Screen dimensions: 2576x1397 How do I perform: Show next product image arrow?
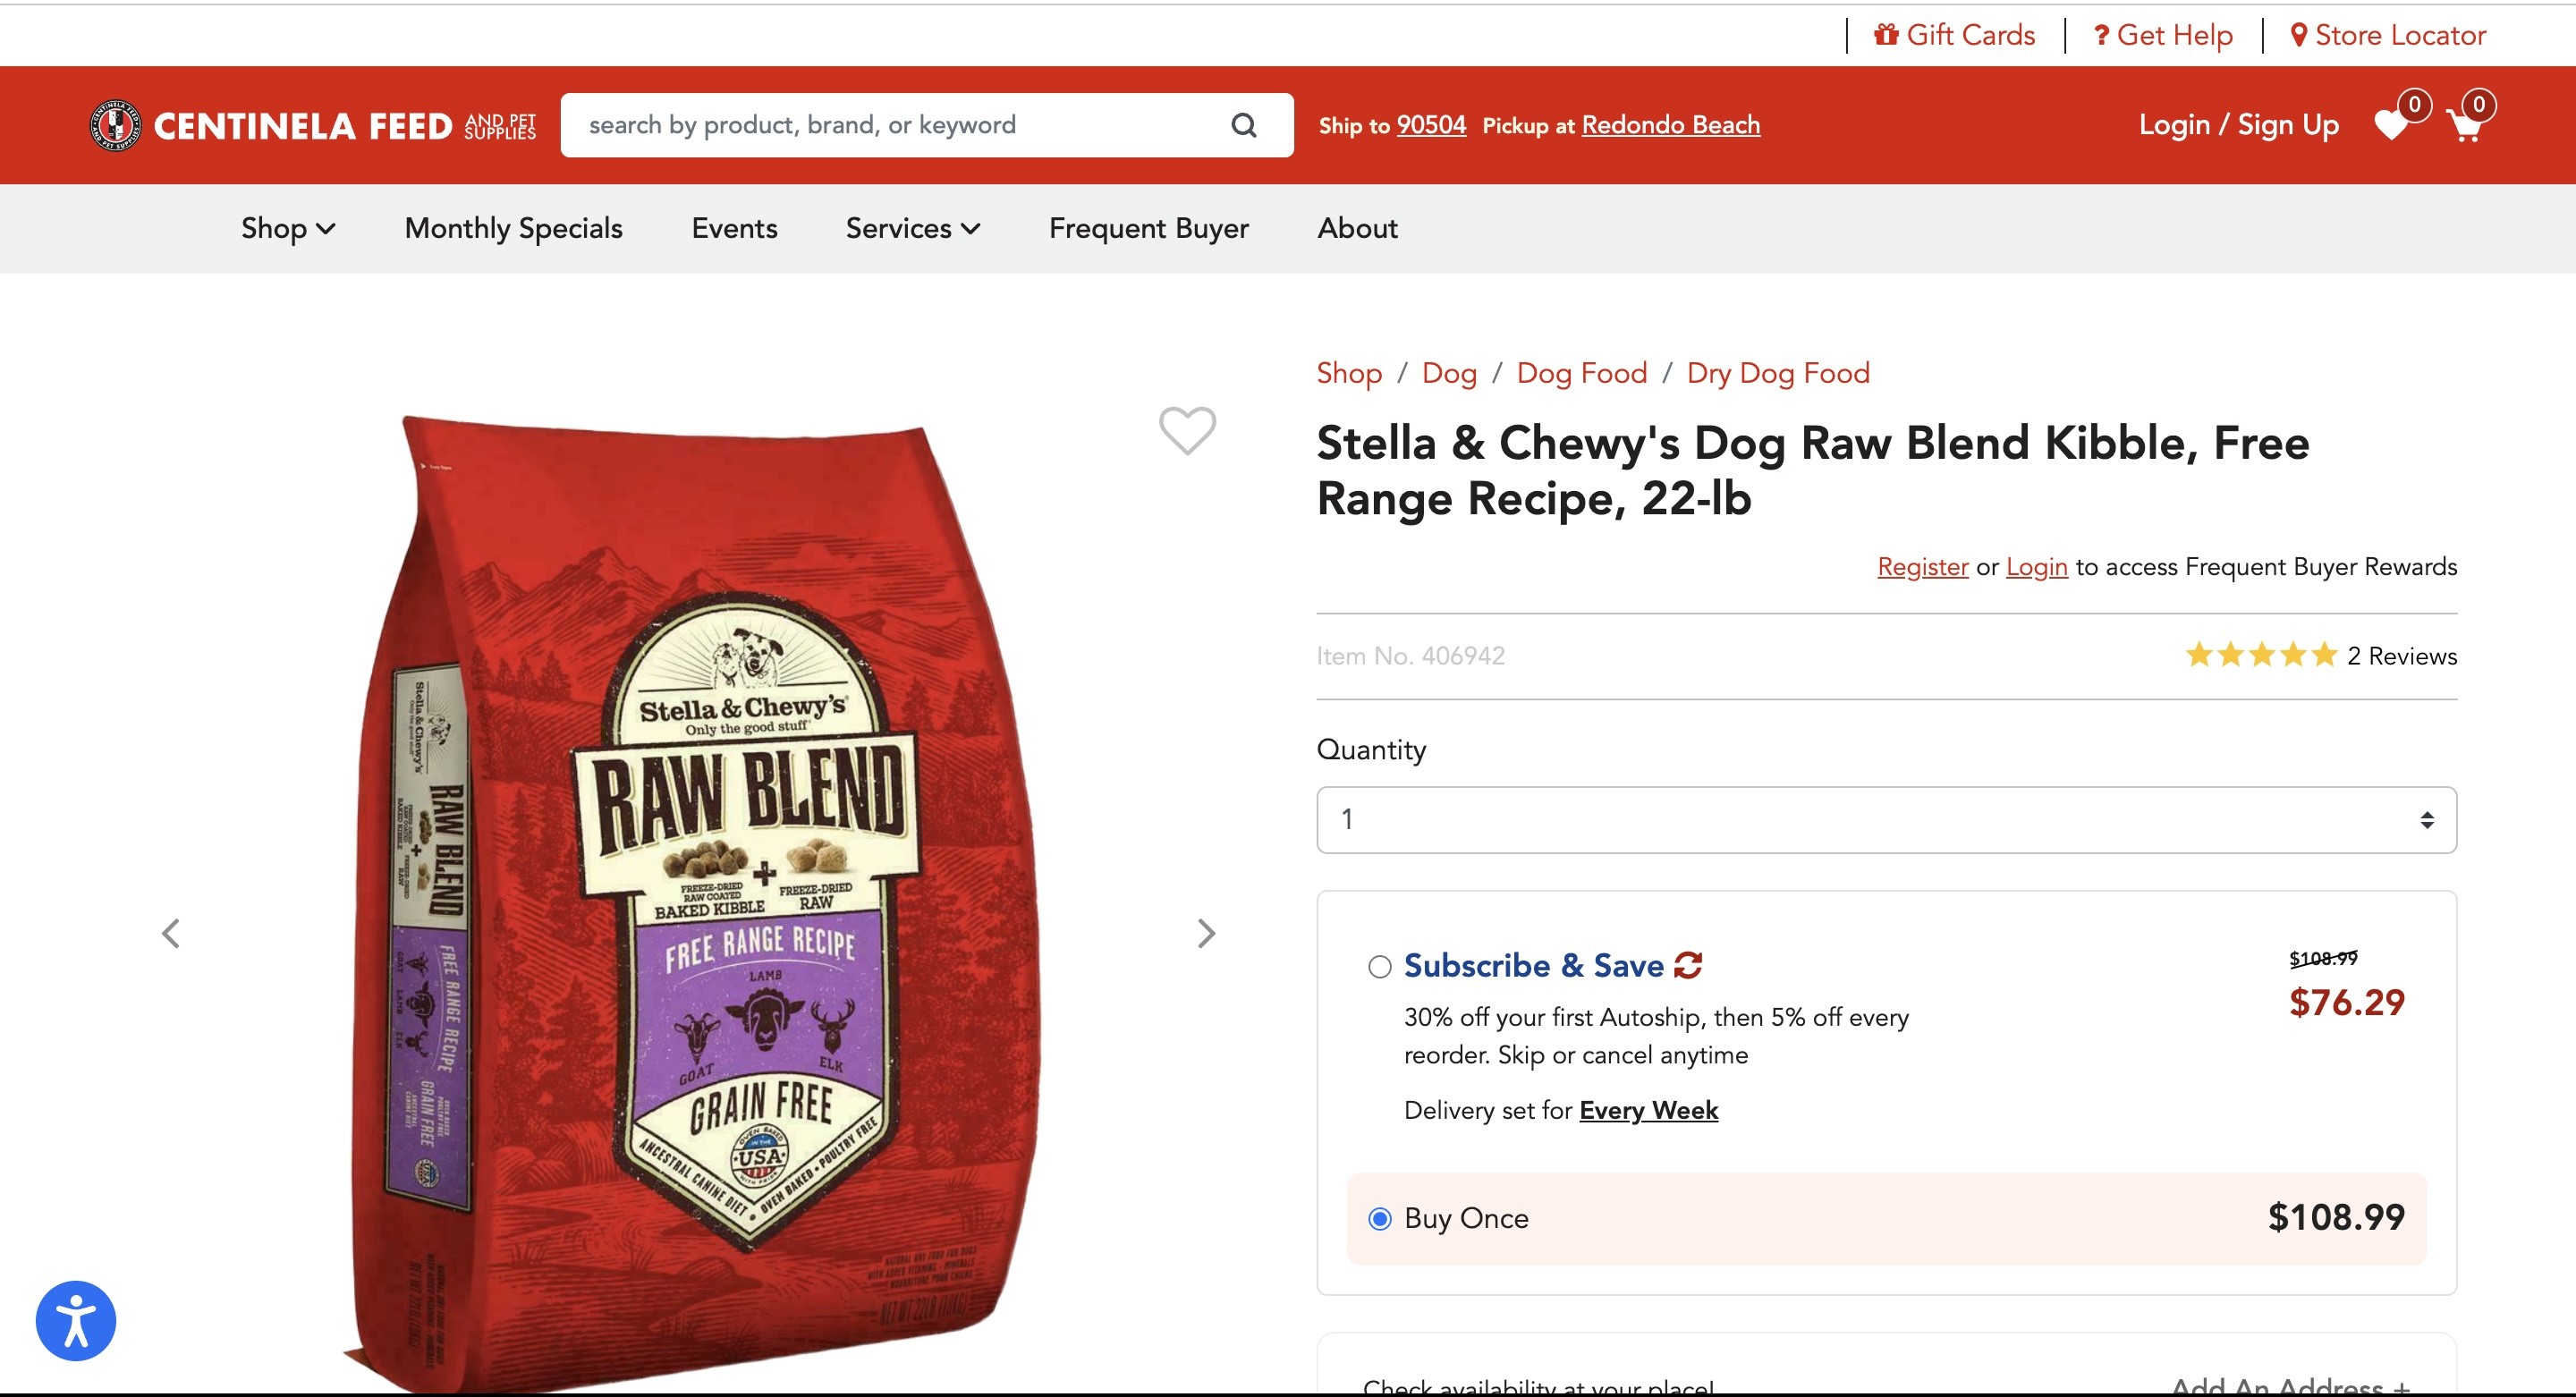(1206, 933)
